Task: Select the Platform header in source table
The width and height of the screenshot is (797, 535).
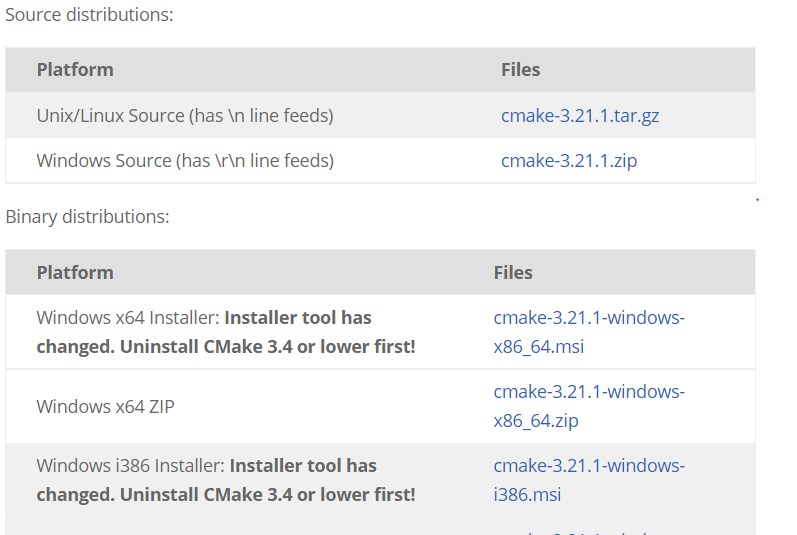Action: tap(75, 70)
